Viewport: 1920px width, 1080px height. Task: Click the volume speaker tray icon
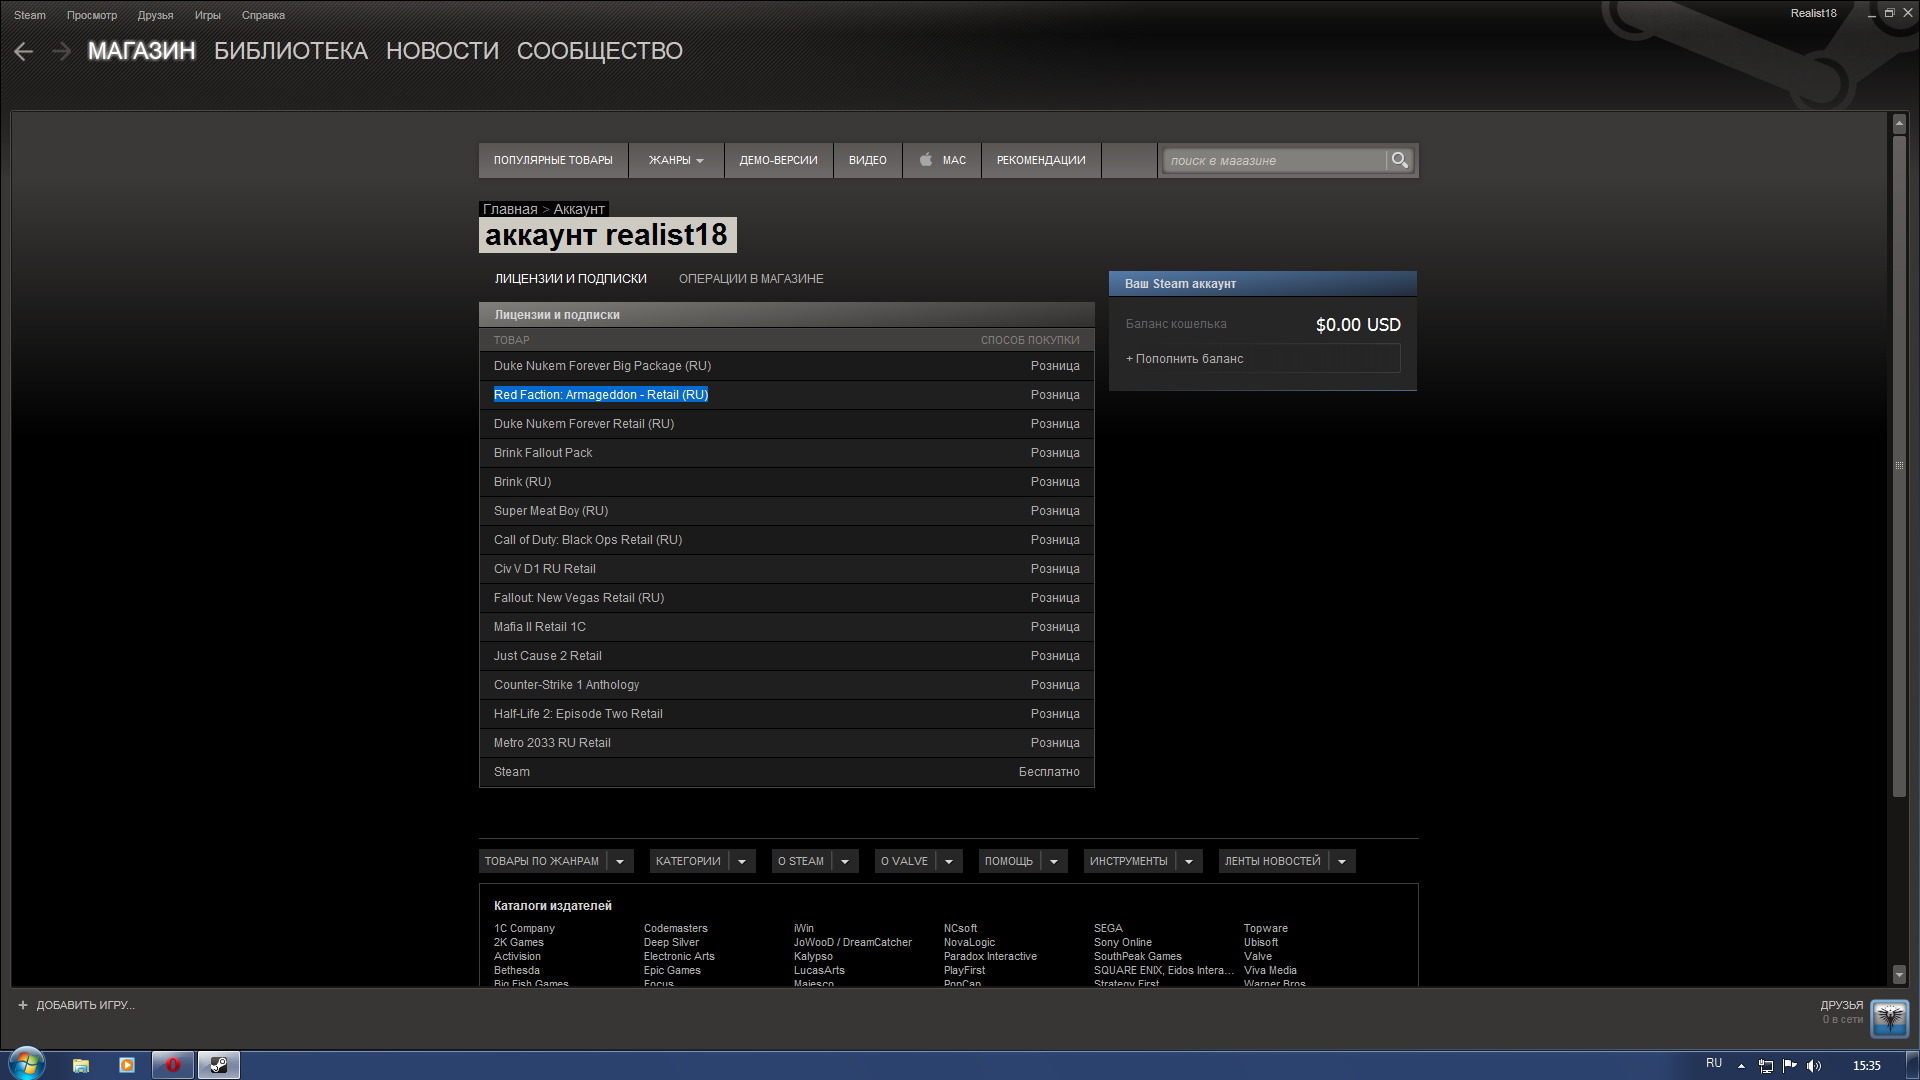point(1814,1066)
